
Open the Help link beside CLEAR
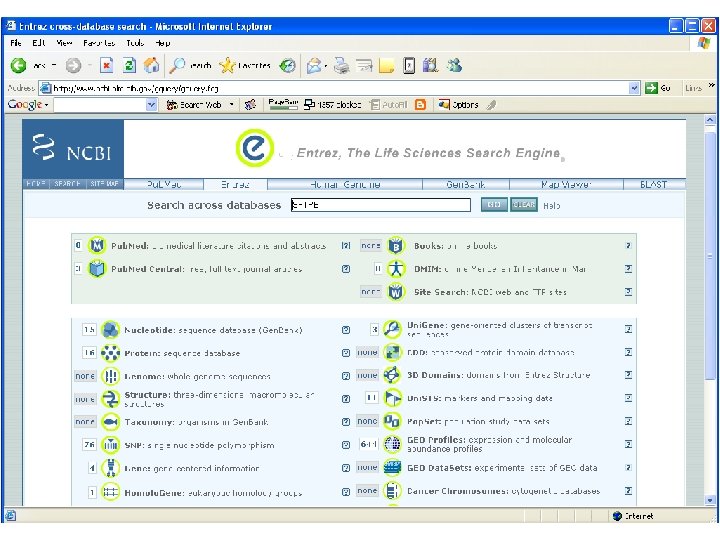pyautogui.click(x=551, y=206)
